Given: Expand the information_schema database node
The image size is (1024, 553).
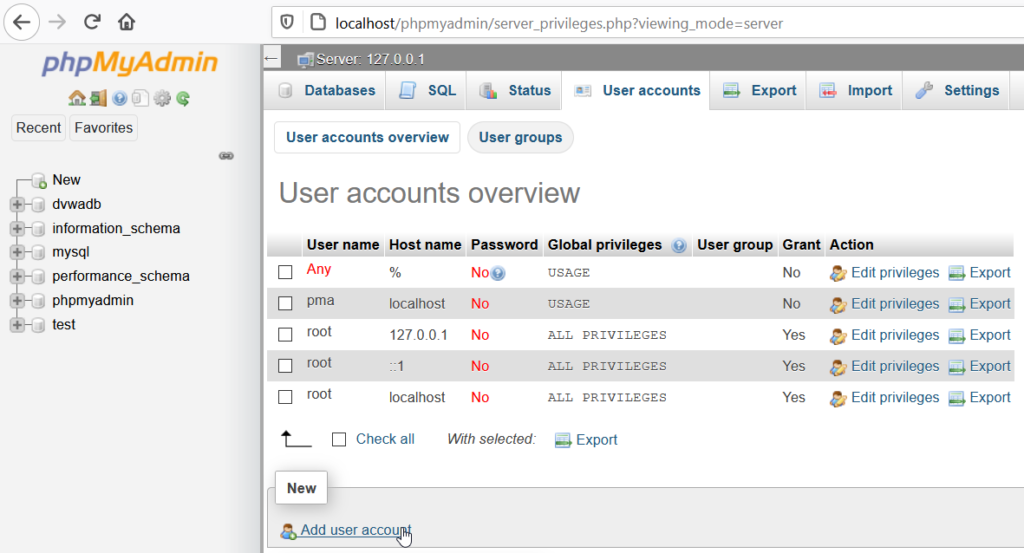Looking at the screenshot, I should click(x=18, y=229).
